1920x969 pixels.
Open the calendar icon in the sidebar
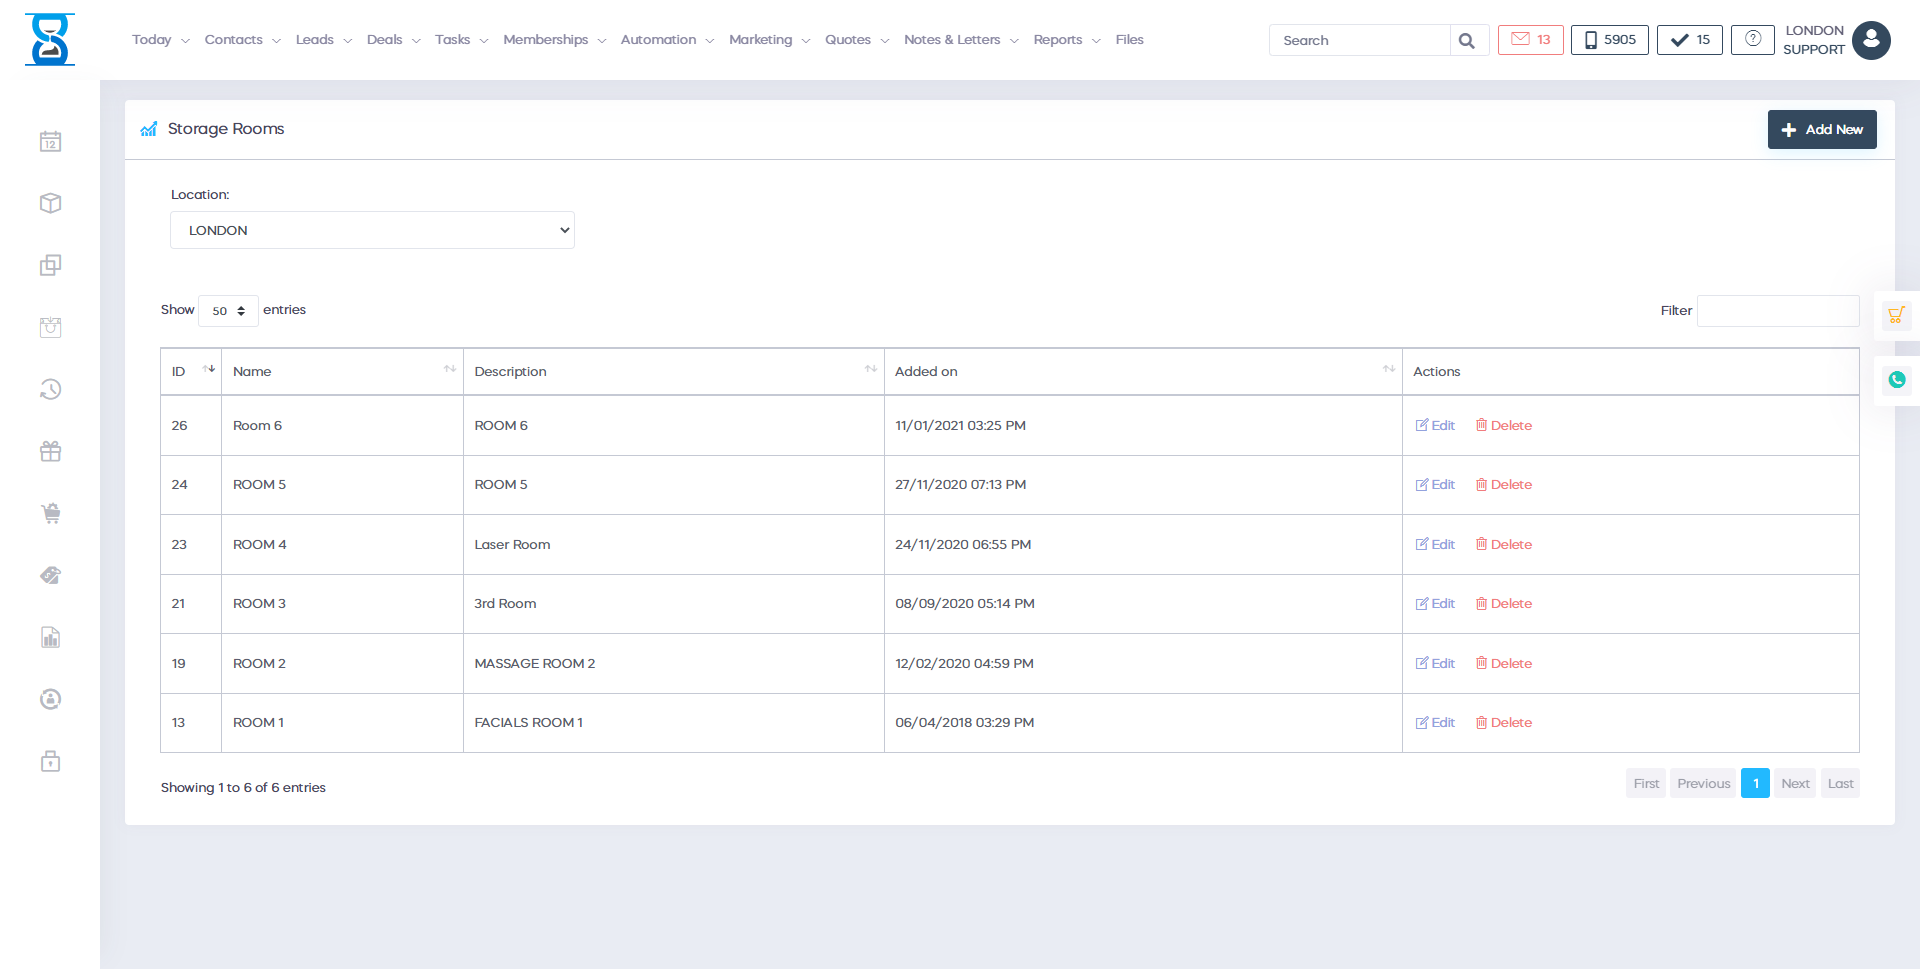[x=50, y=142]
